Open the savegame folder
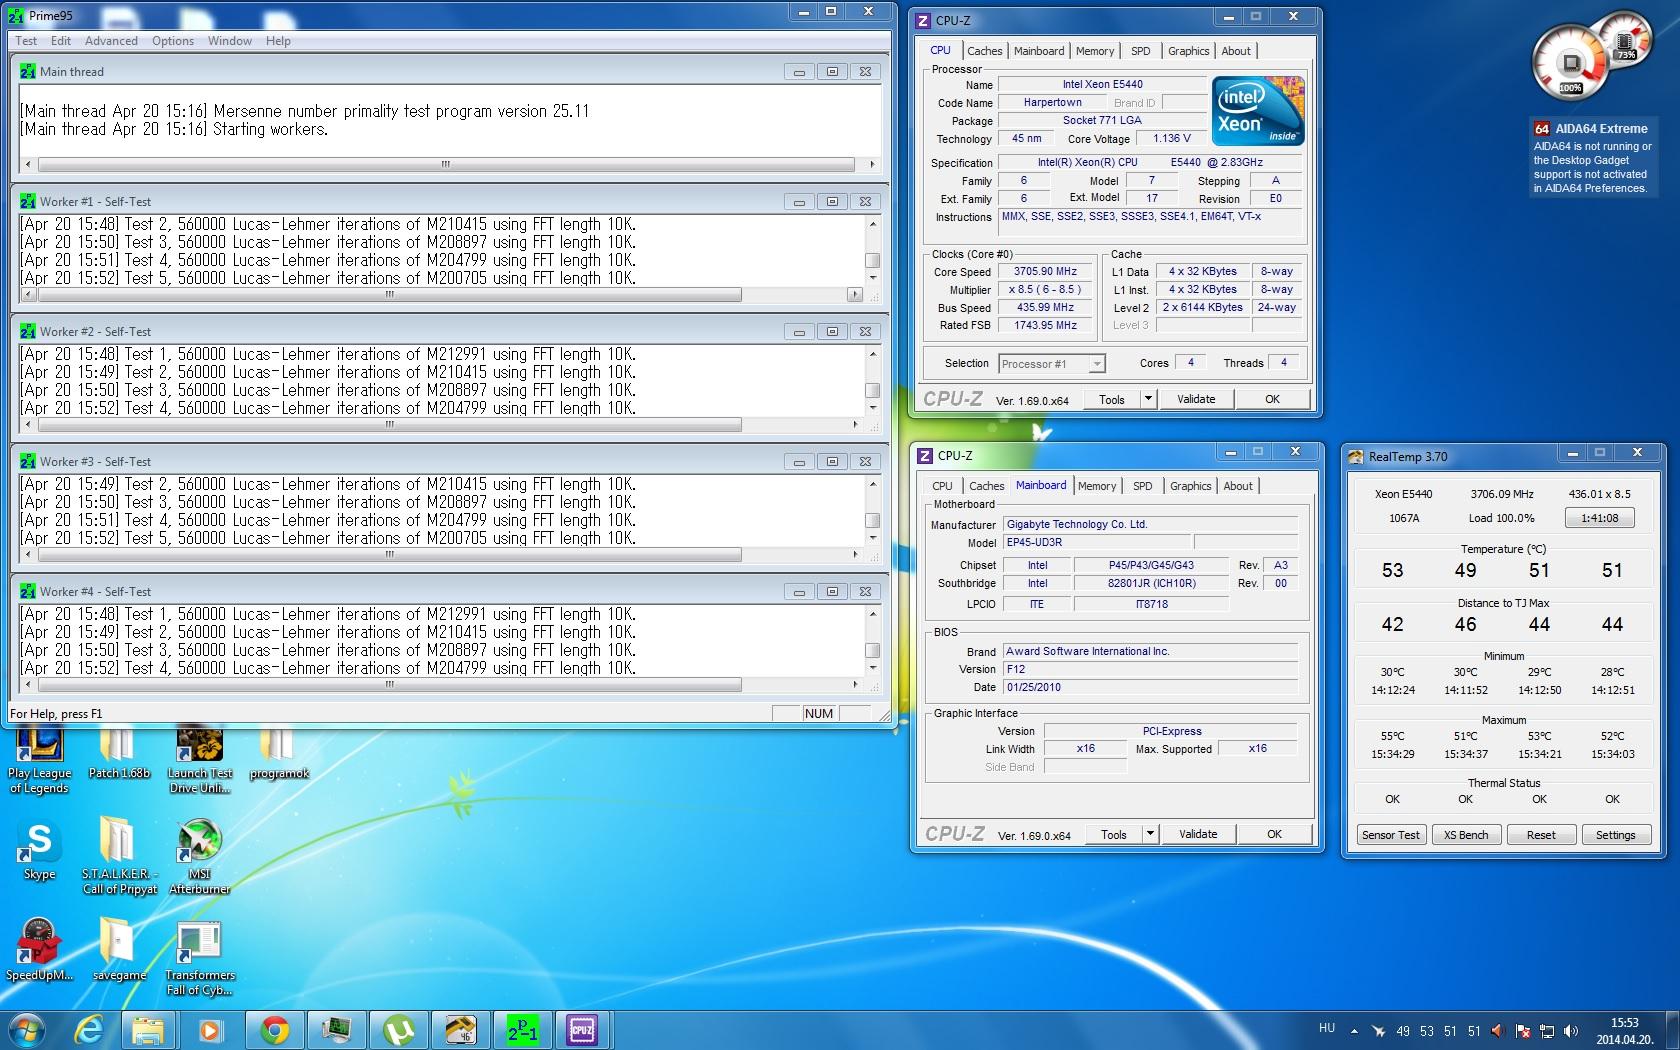Screen dimensions: 1680x1050 coord(119,950)
